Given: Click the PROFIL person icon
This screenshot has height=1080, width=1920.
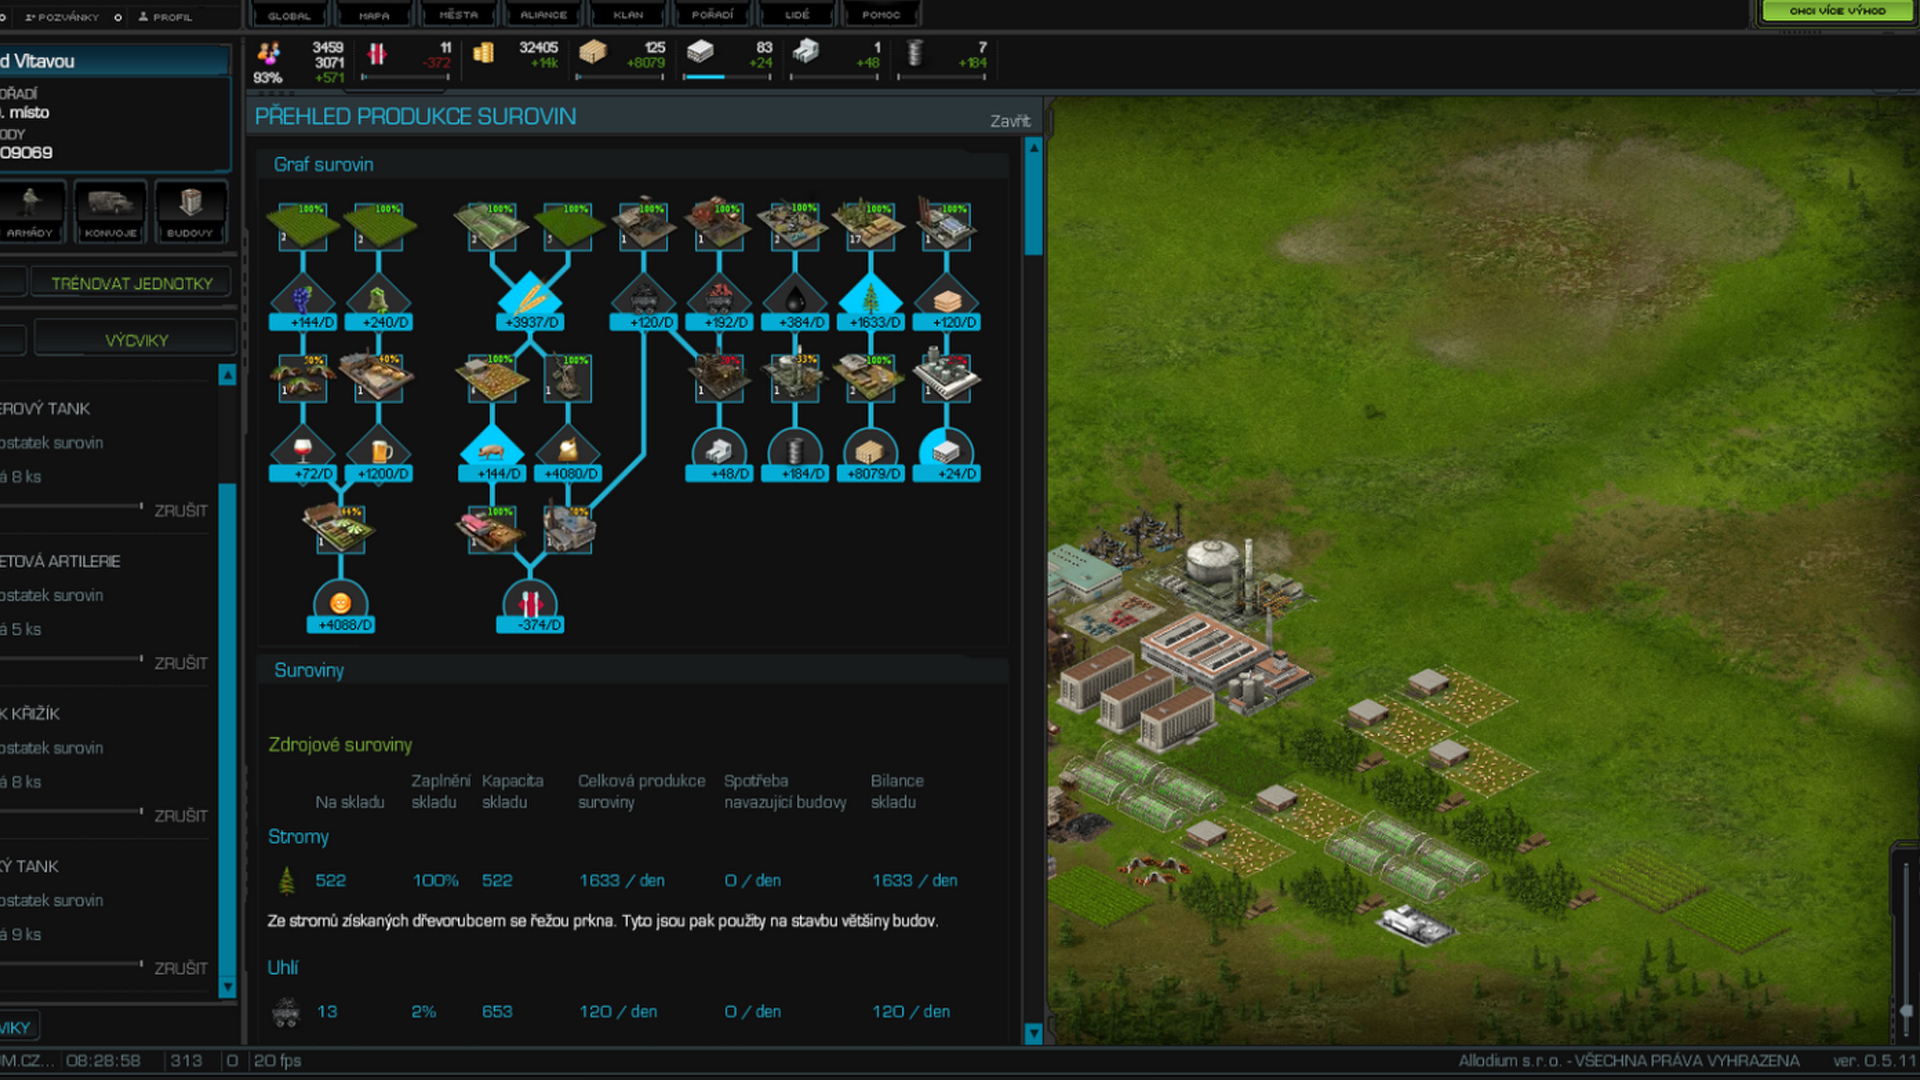Looking at the screenshot, I should 142,16.
